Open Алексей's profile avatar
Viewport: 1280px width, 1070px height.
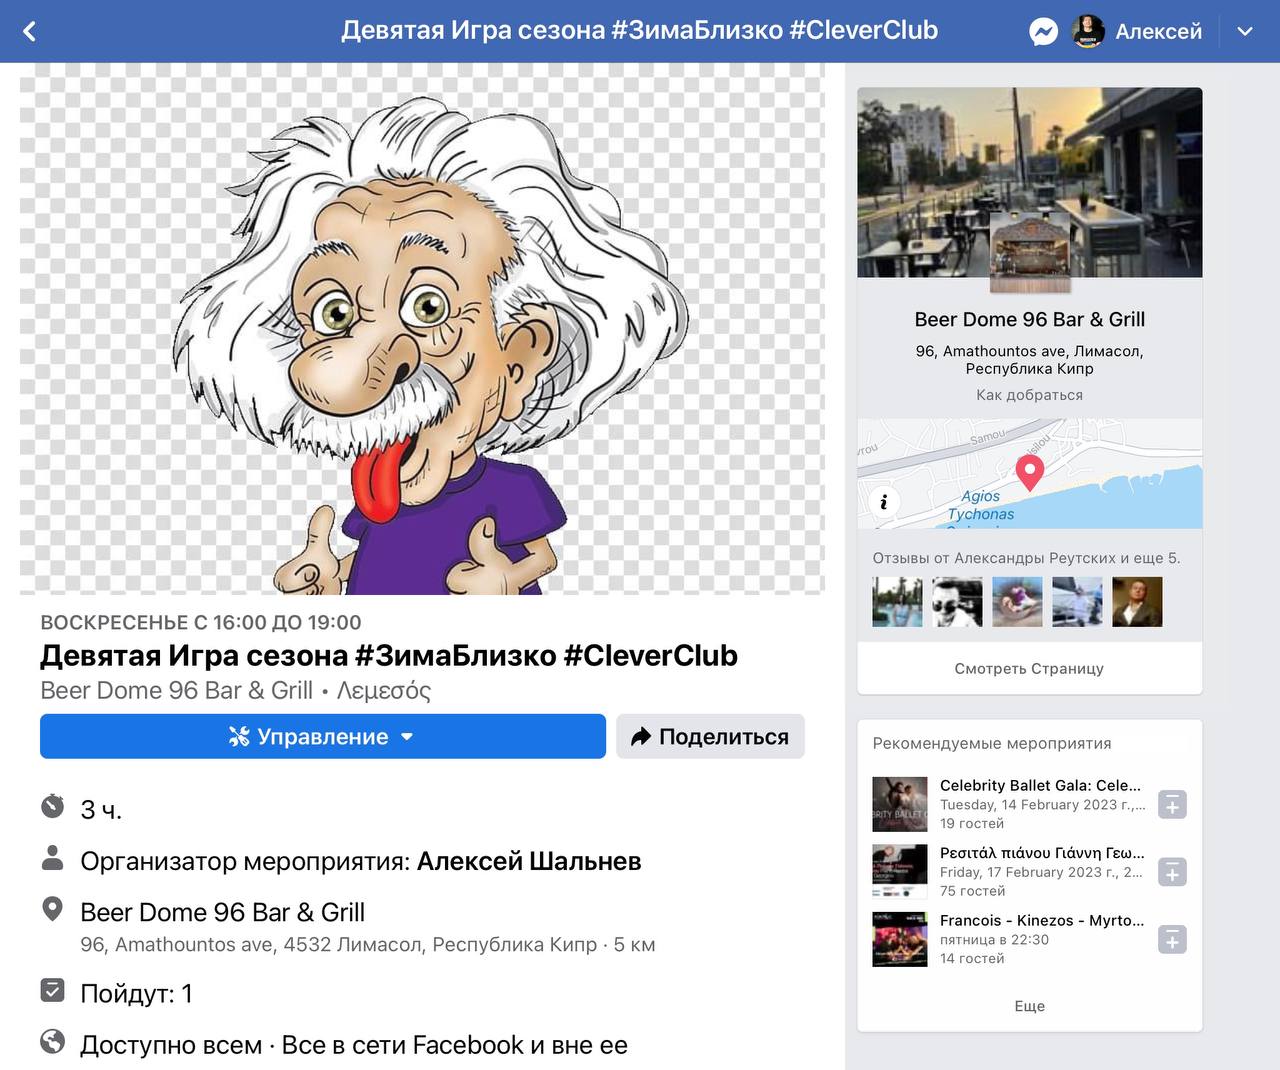click(x=1088, y=31)
